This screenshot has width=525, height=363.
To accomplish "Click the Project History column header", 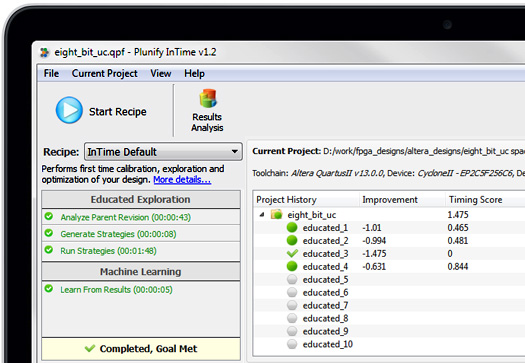I will click(286, 200).
